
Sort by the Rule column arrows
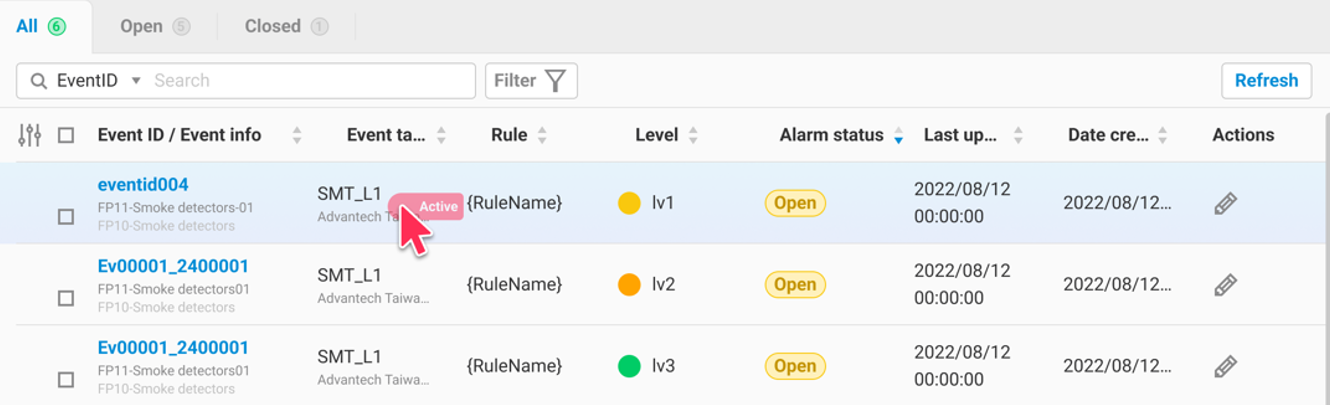coord(542,135)
